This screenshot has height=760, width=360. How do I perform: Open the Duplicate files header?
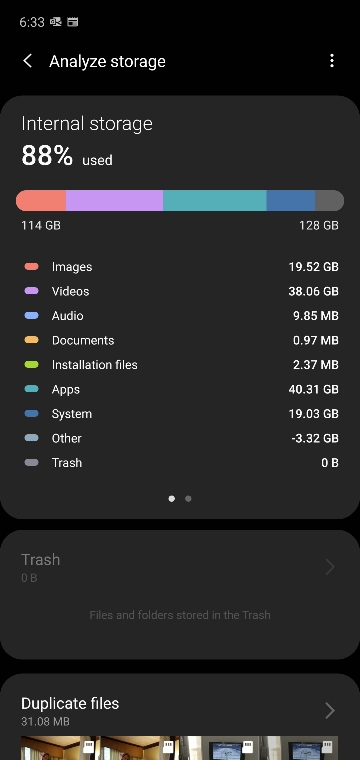coord(70,703)
